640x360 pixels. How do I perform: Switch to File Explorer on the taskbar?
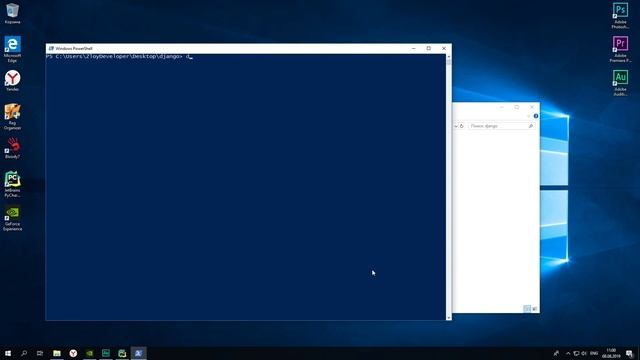57,353
